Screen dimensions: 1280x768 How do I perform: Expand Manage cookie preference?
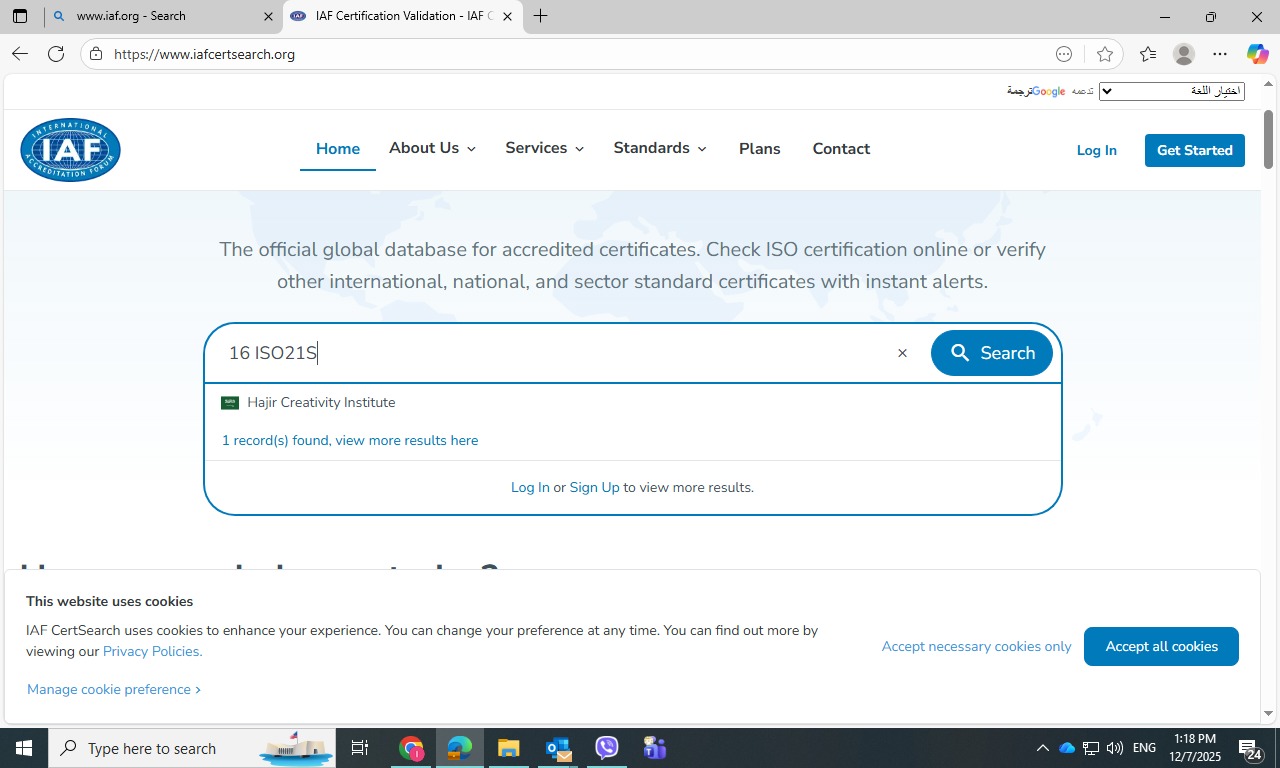pyautogui.click(x=113, y=689)
